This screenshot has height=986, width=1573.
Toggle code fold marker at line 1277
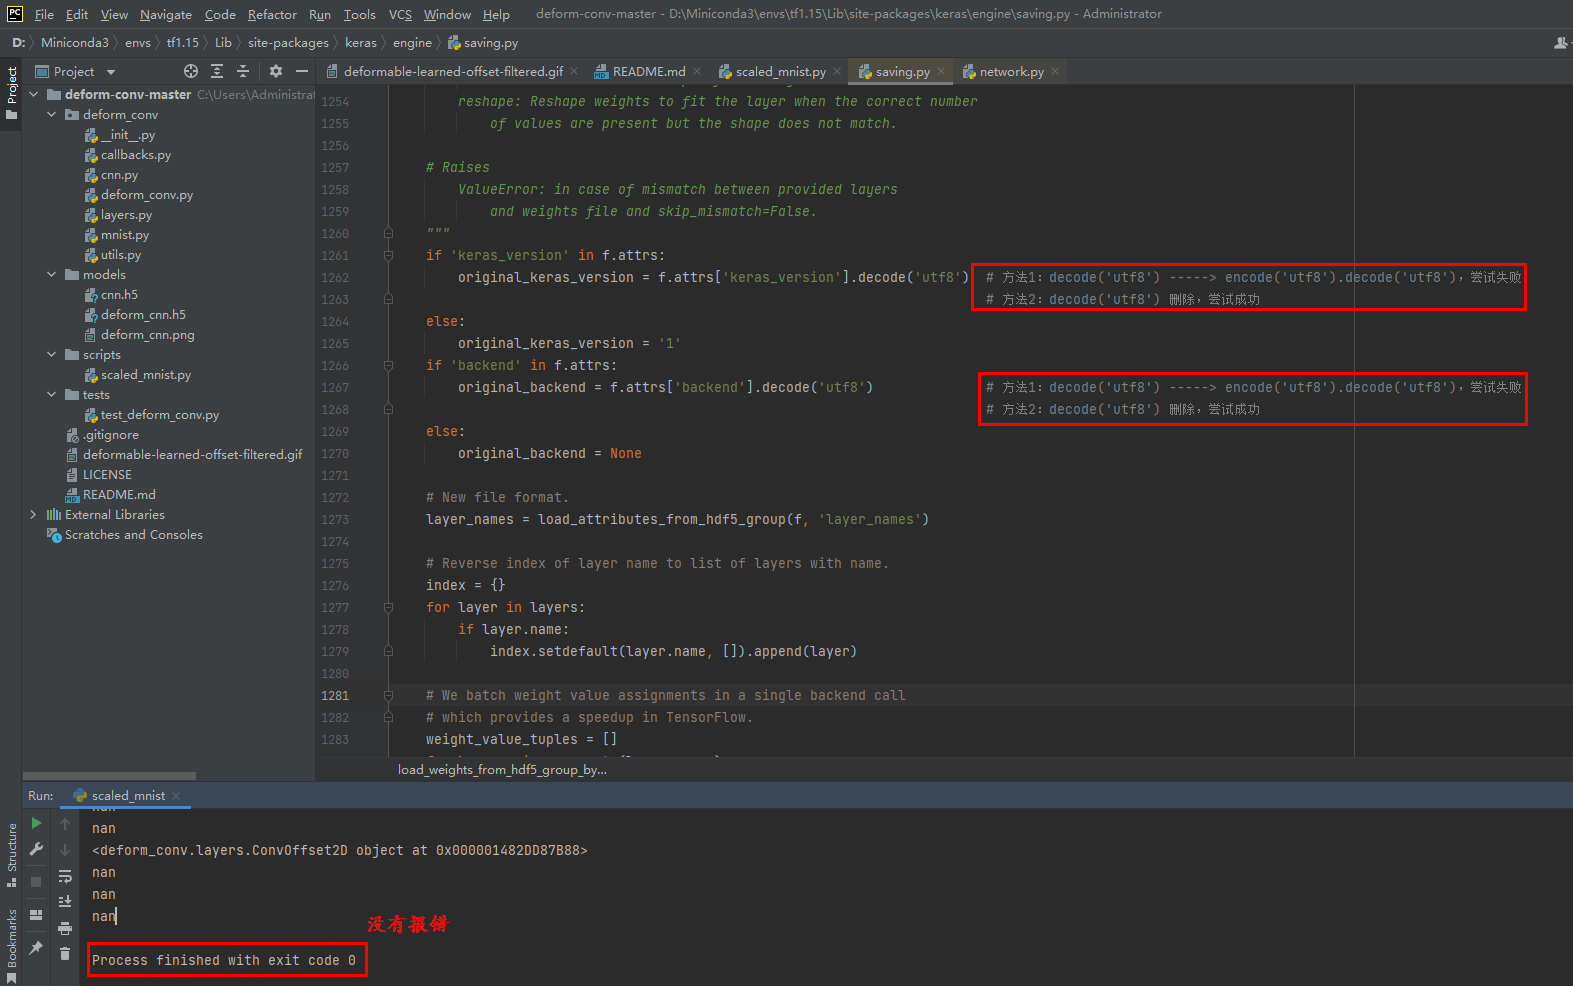click(x=388, y=607)
